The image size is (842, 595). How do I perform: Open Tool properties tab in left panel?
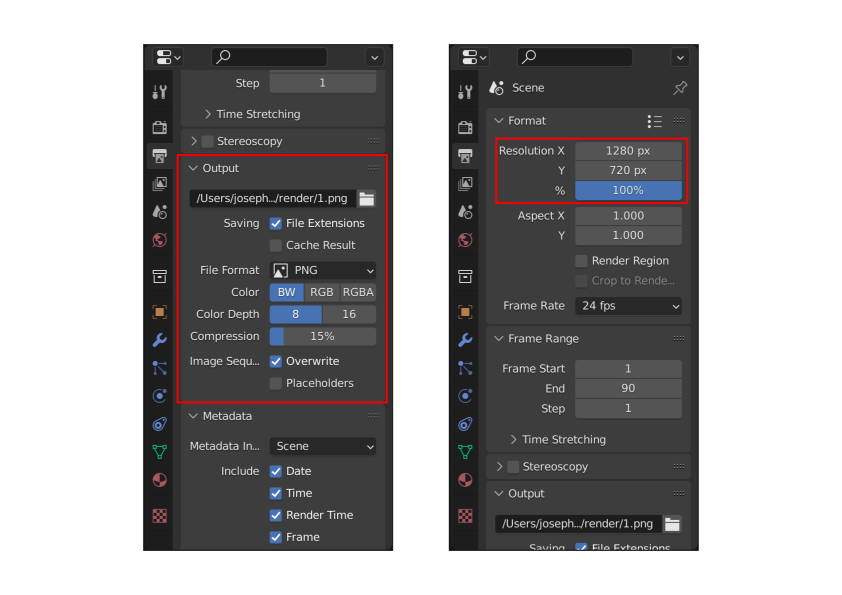159,92
